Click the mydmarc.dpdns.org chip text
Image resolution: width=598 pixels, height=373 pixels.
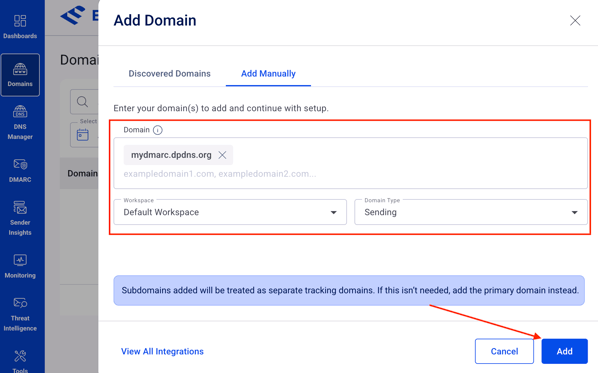coord(171,155)
